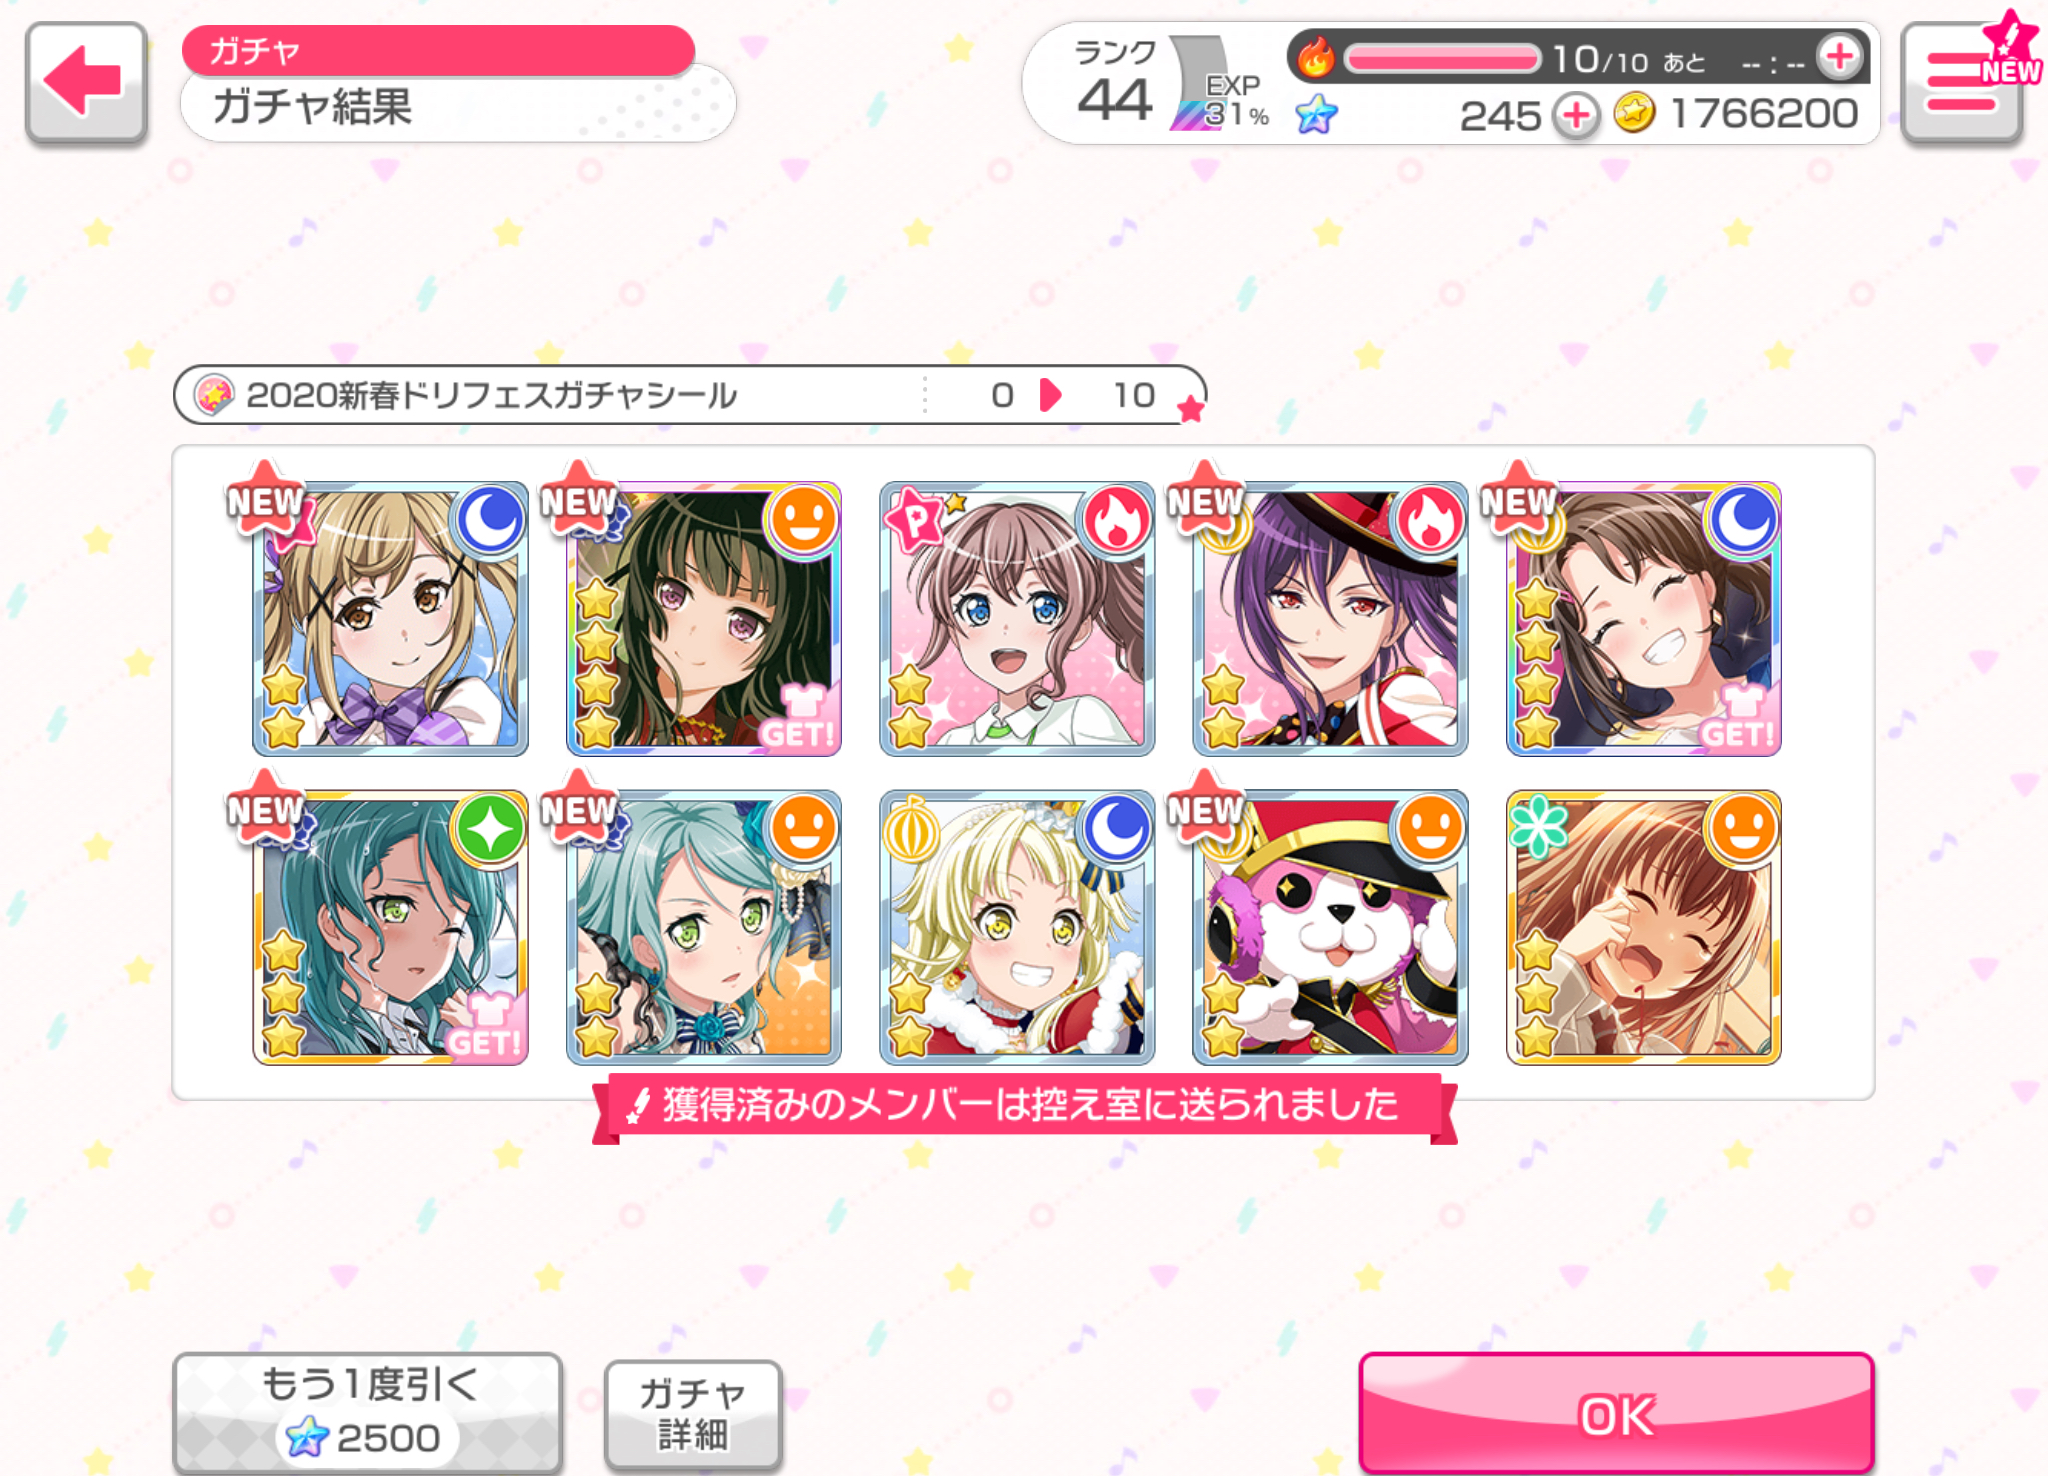The height and width of the screenshot is (1476, 2048).
Task: Tap the gold coin currency icon
Action: coord(1634,113)
